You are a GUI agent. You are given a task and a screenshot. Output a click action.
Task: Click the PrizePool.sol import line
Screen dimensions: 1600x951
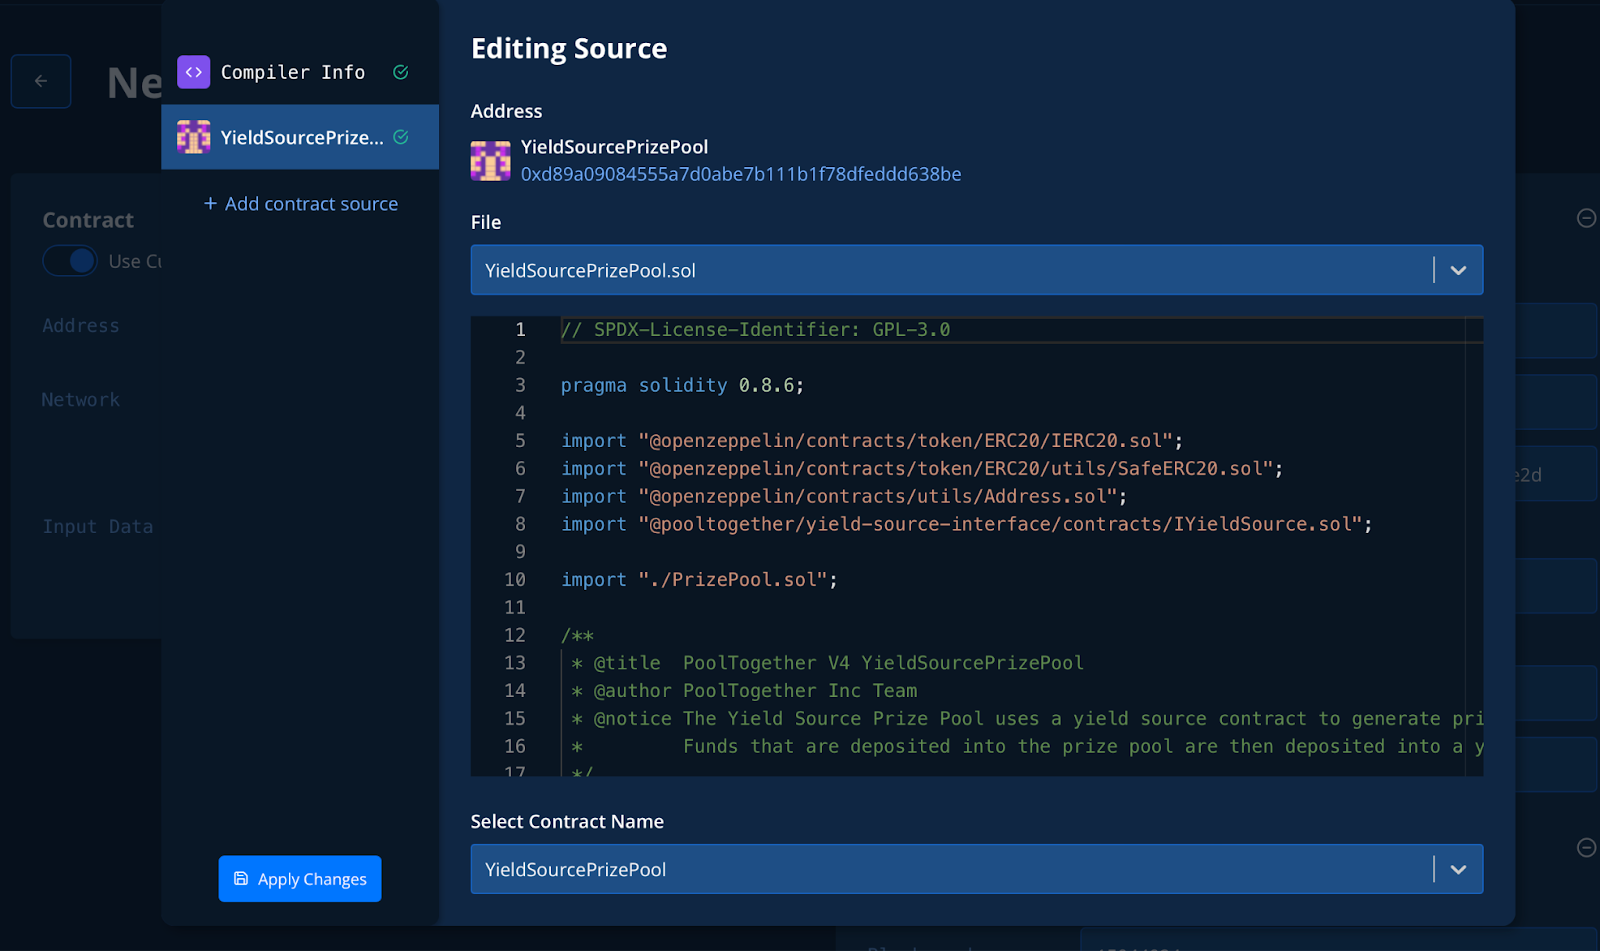[699, 580]
